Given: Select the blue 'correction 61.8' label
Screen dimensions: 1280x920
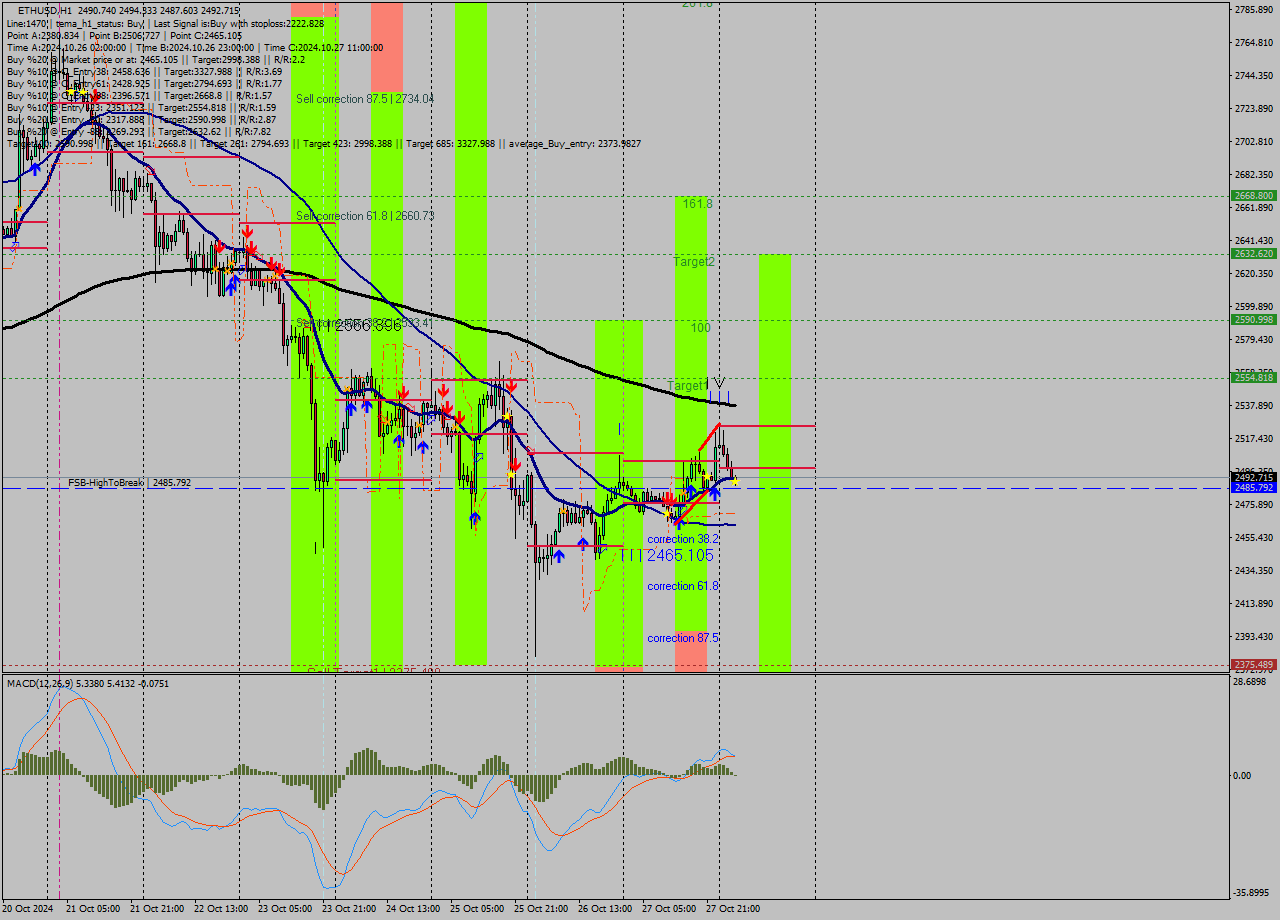Looking at the screenshot, I should pyautogui.click(x=683, y=586).
